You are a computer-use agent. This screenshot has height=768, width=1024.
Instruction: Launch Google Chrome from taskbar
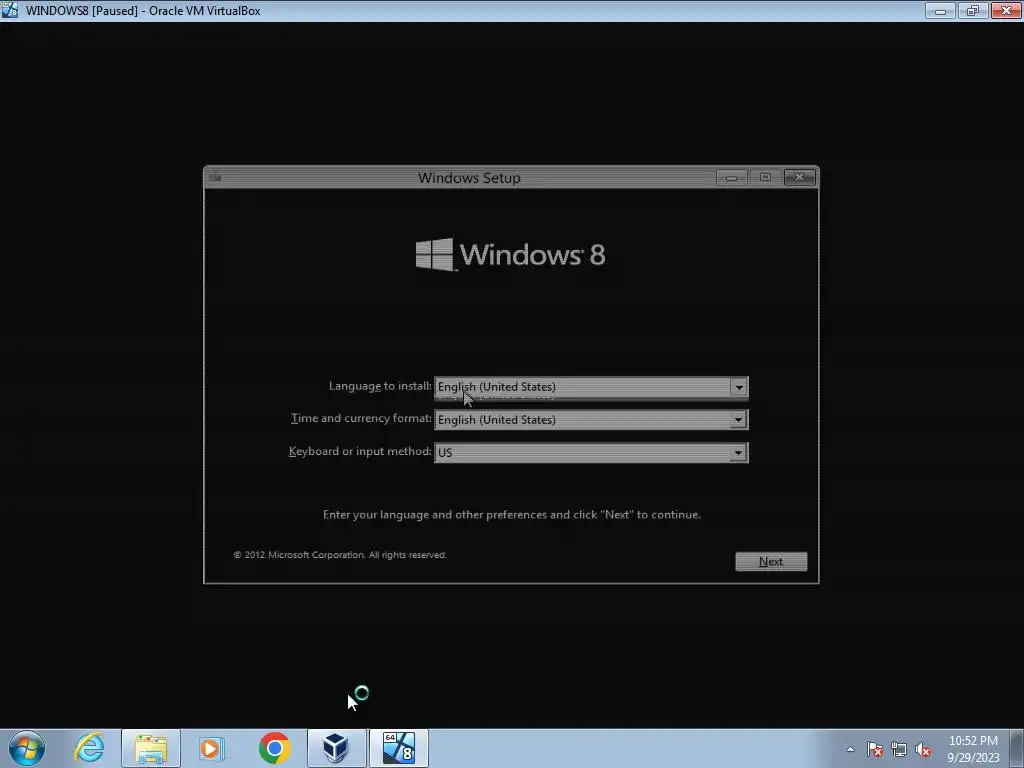274,748
